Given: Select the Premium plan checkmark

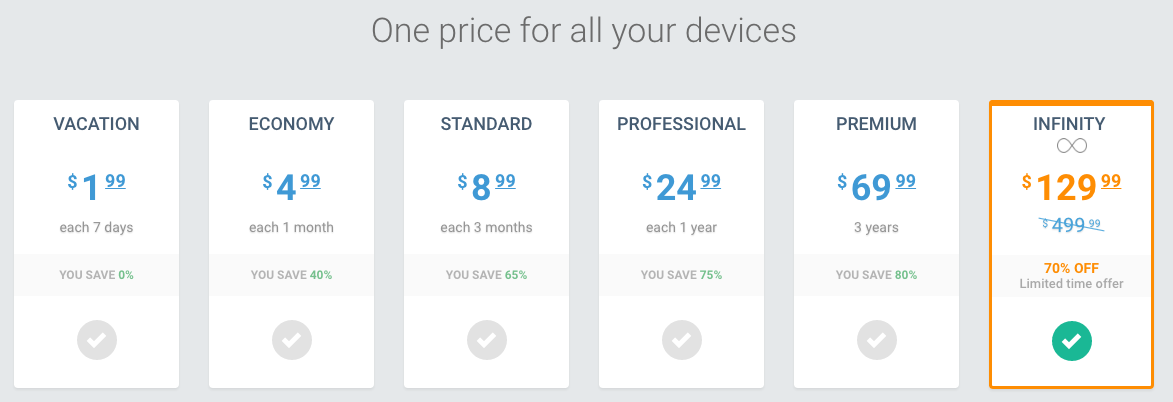Looking at the screenshot, I should 877,341.
